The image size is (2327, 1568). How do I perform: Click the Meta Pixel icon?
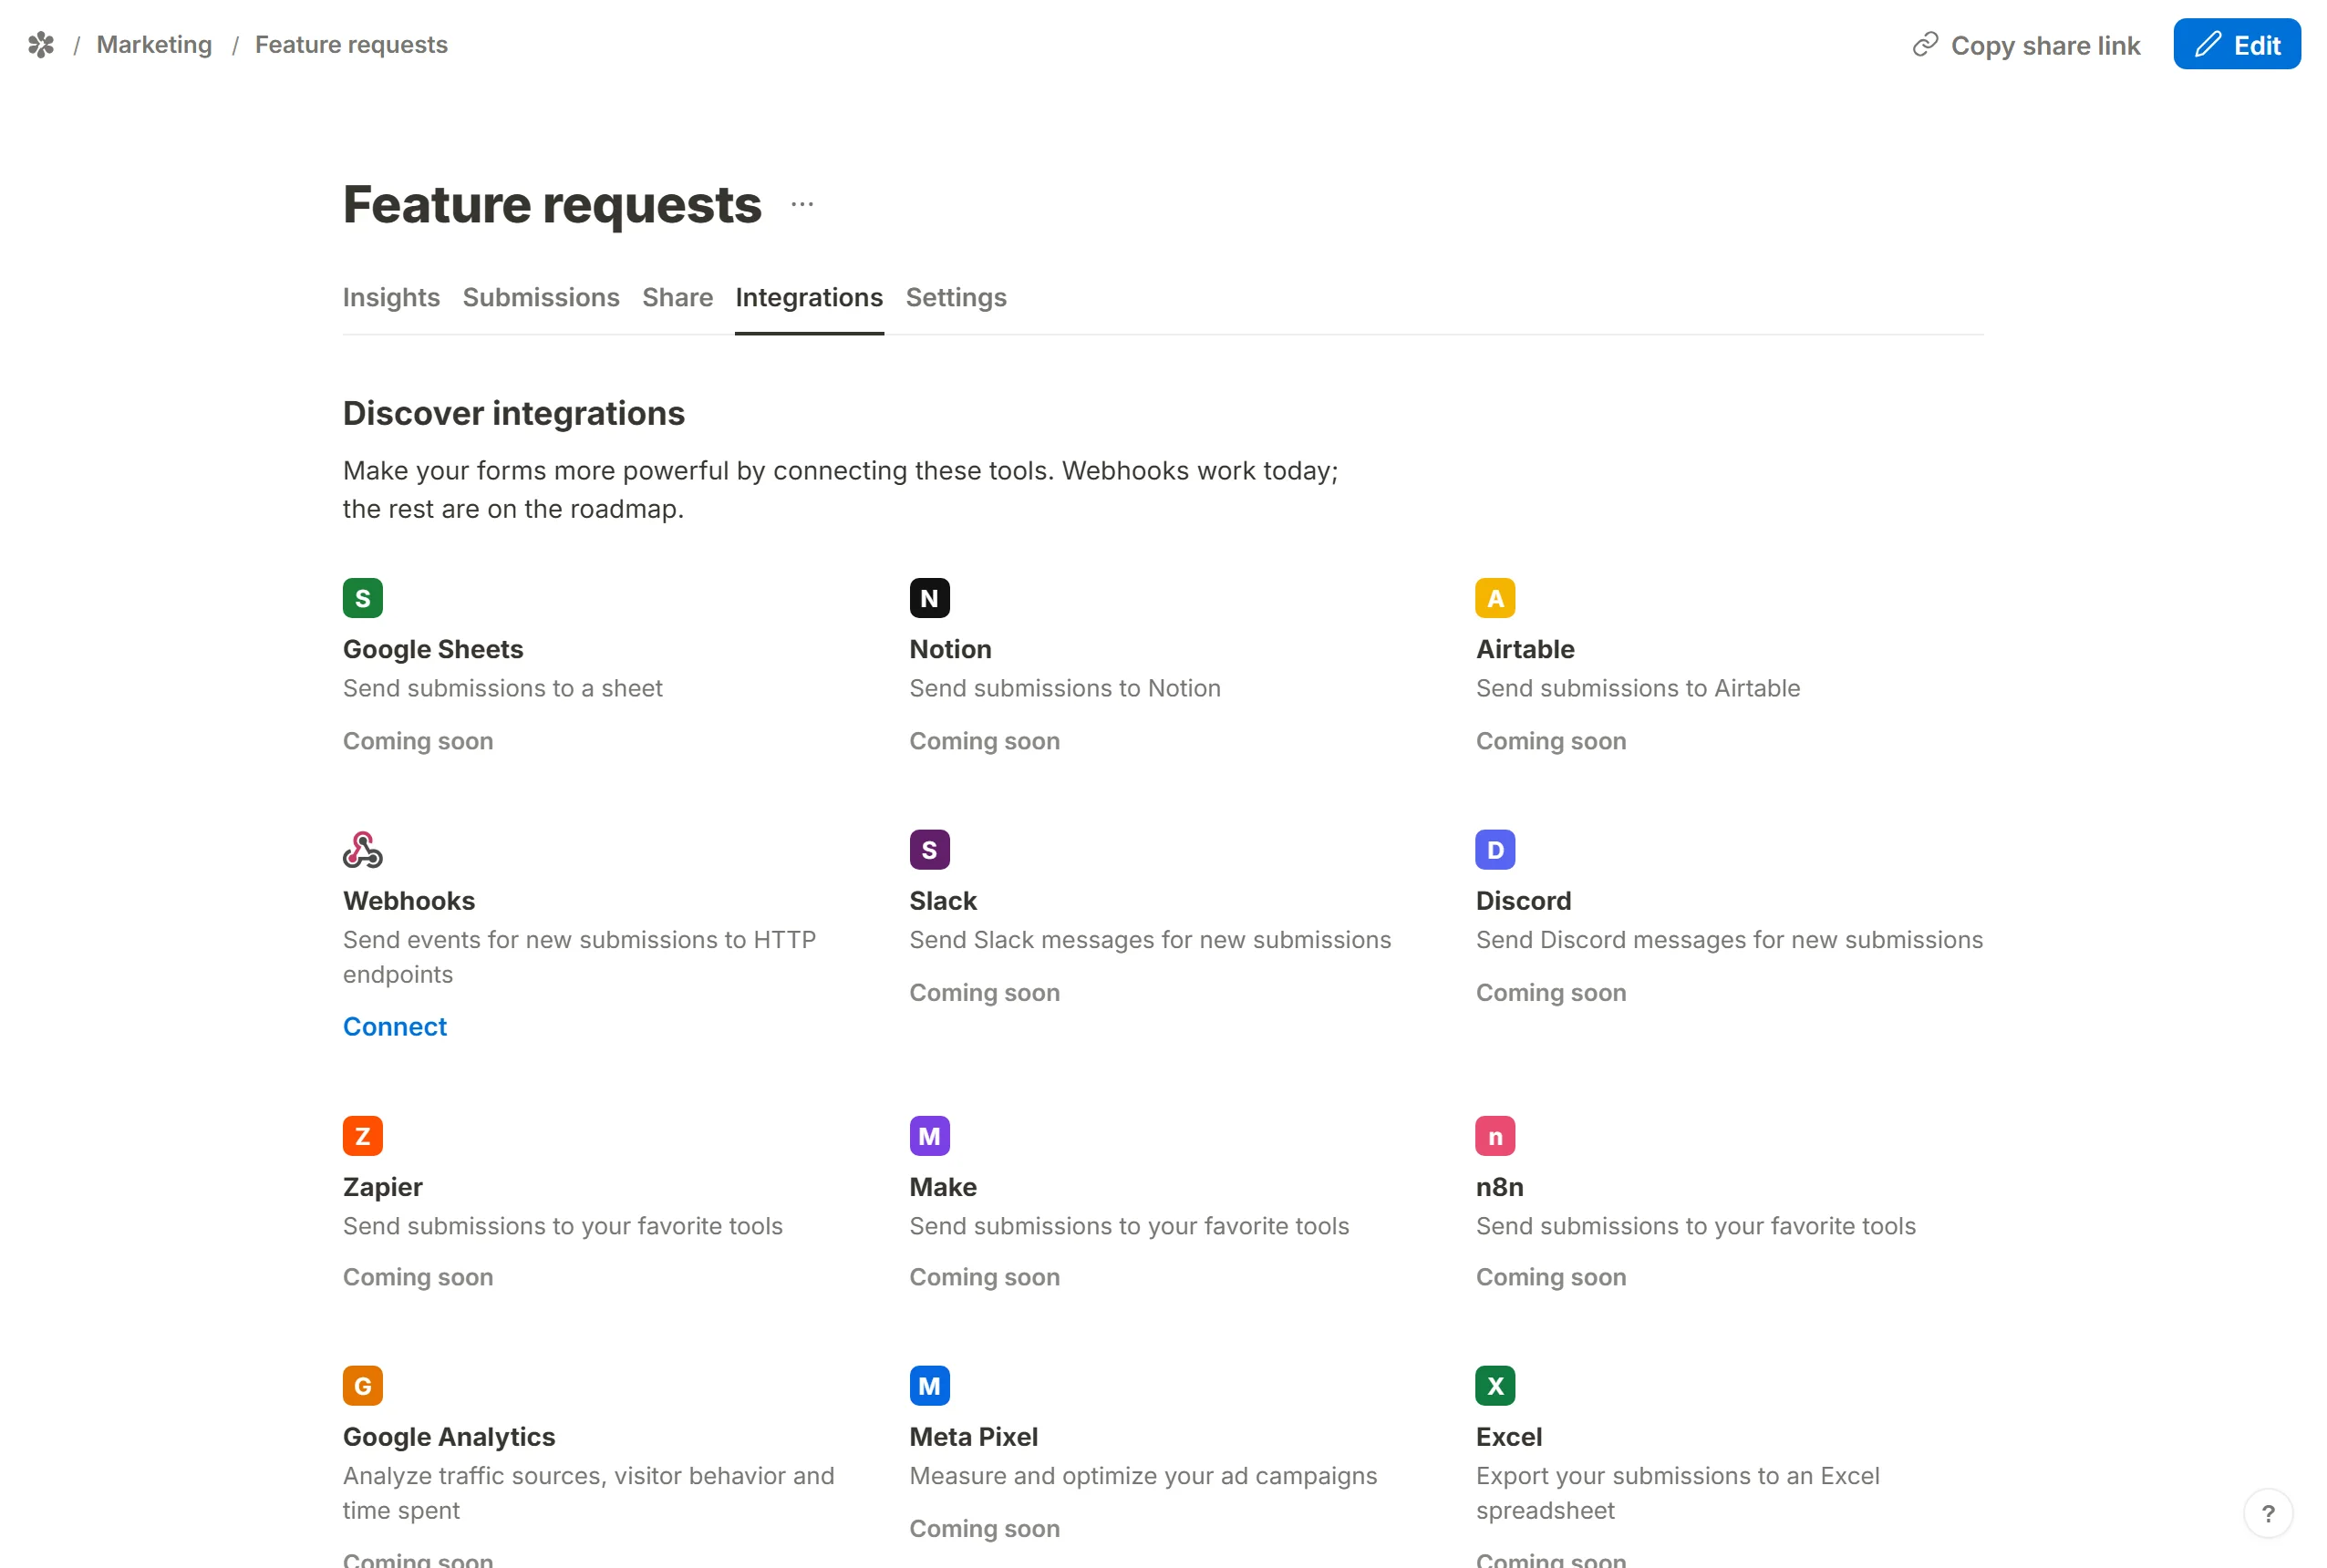tap(929, 1385)
